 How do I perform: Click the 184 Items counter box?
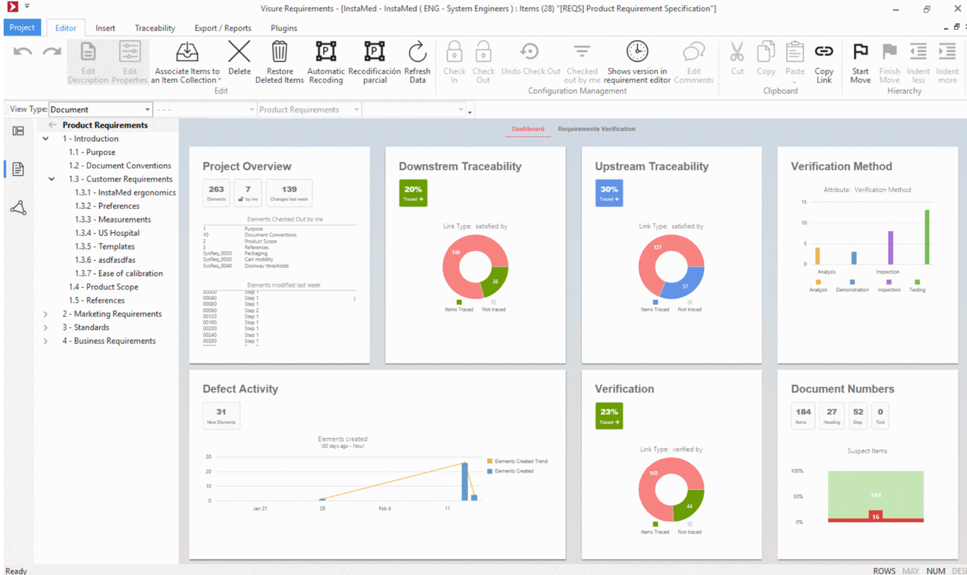tap(803, 415)
